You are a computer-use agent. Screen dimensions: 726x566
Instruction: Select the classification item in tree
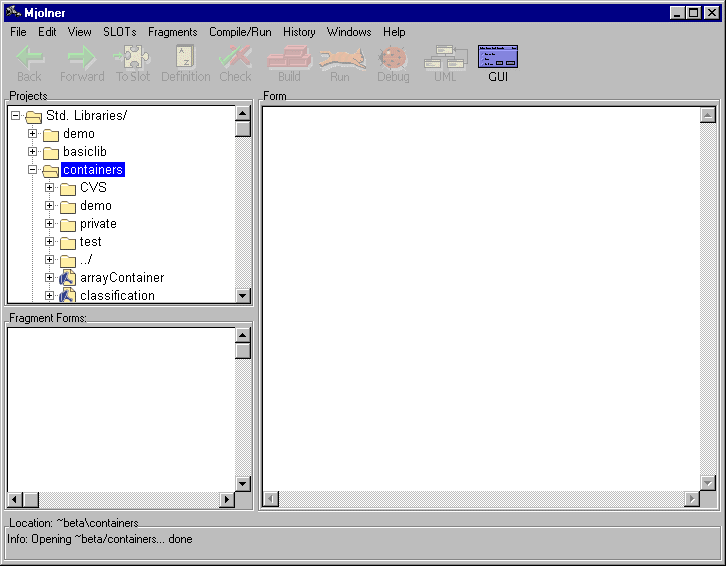point(117,296)
